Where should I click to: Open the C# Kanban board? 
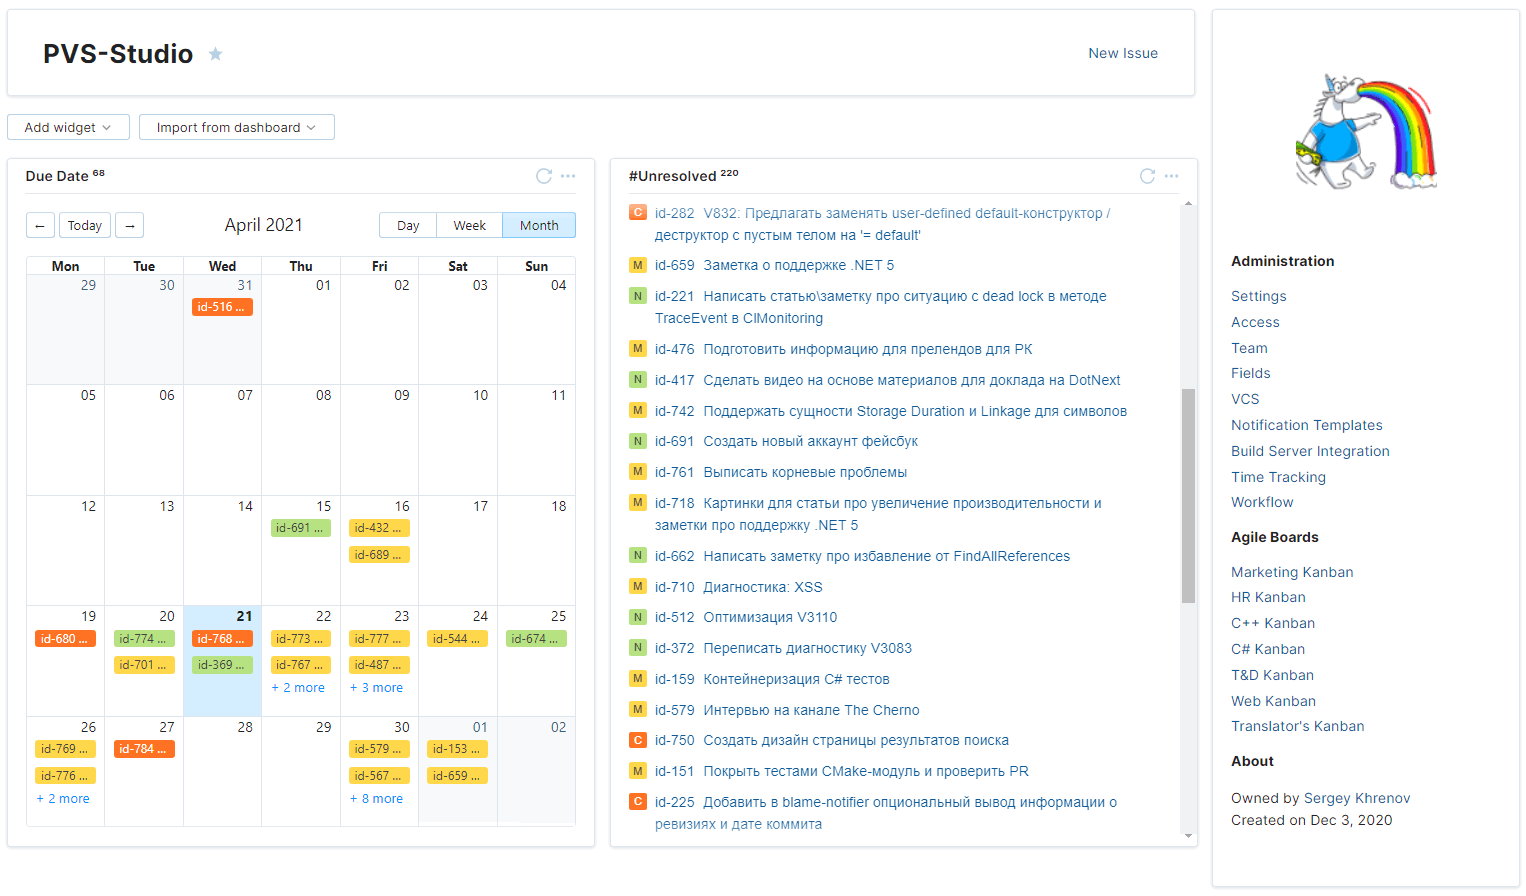click(1268, 649)
